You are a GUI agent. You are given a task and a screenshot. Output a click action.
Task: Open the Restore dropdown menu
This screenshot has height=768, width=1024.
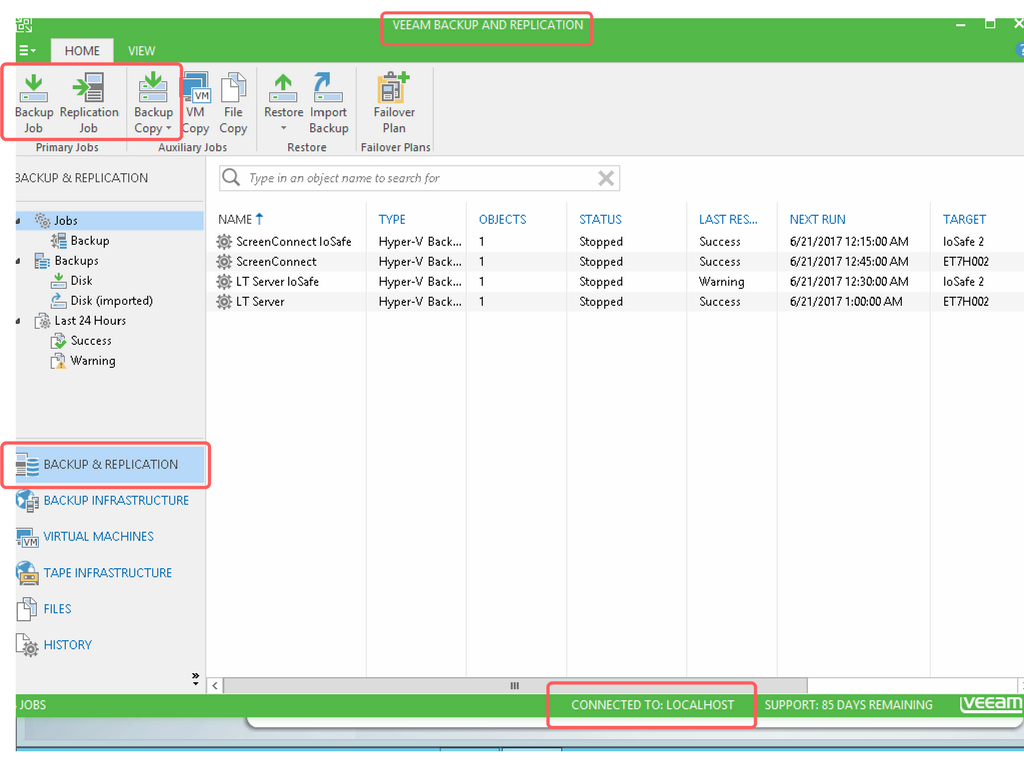283,128
